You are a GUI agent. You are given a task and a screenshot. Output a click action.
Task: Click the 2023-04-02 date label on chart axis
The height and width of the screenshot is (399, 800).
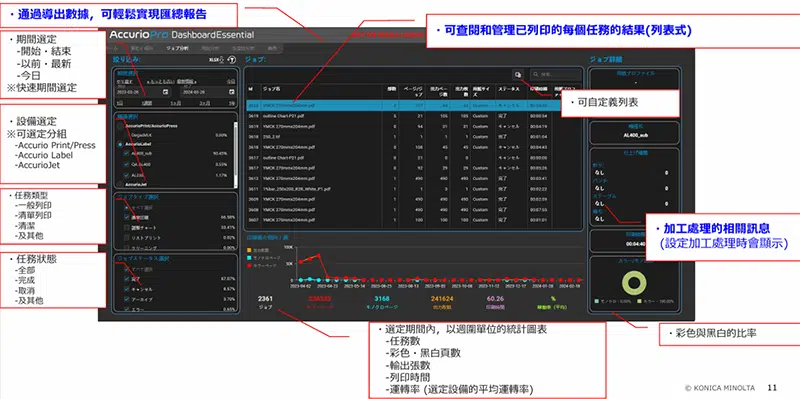[x=302, y=287]
